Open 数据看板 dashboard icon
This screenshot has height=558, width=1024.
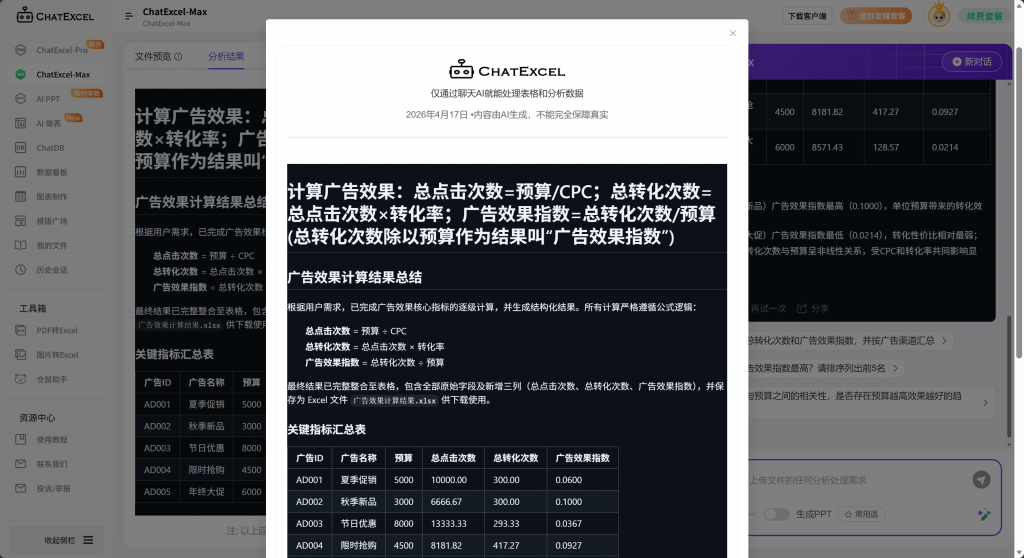point(21,172)
